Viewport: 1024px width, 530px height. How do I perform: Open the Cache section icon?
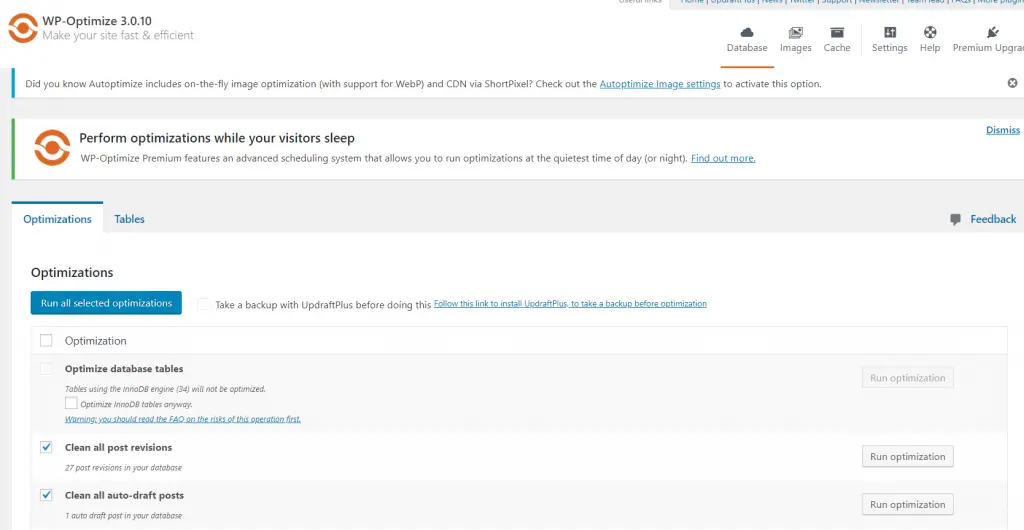[837, 33]
